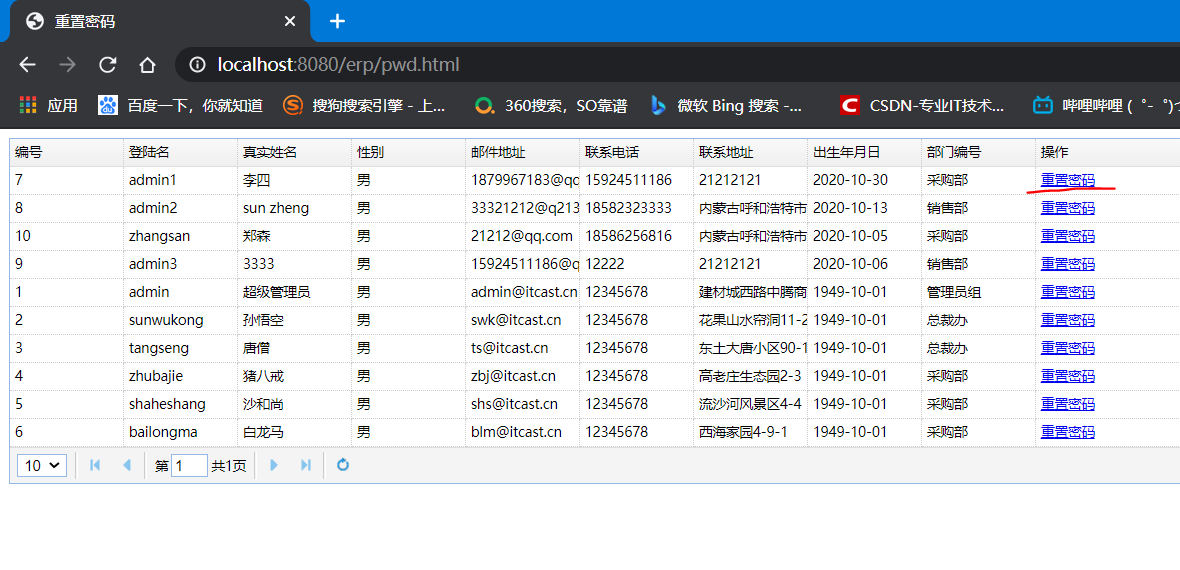Reset password for admin1
1180x570 pixels.
pyautogui.click(x=1067, y=180)
